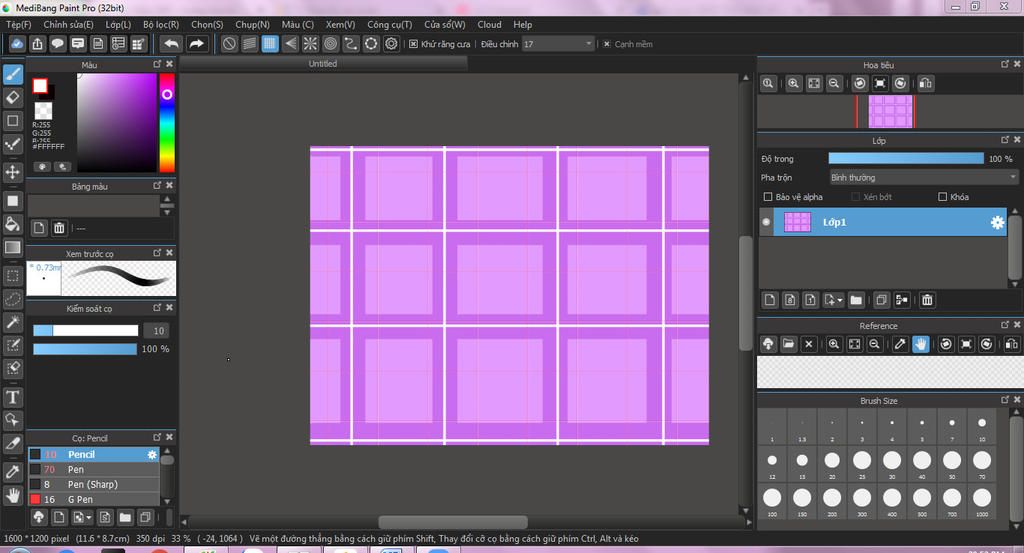
Task: Duplicate layer icon in Lớp panel
Action: pyautogui.click(x=881, y=300)
